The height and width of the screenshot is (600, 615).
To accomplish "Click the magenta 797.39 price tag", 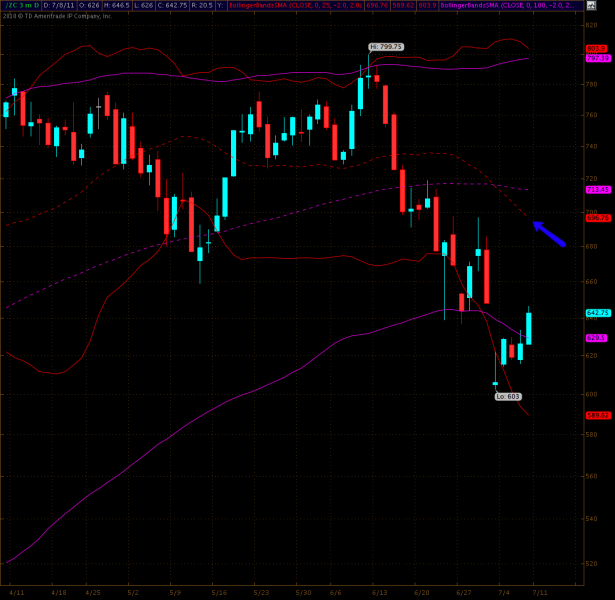I will point(598,58).
